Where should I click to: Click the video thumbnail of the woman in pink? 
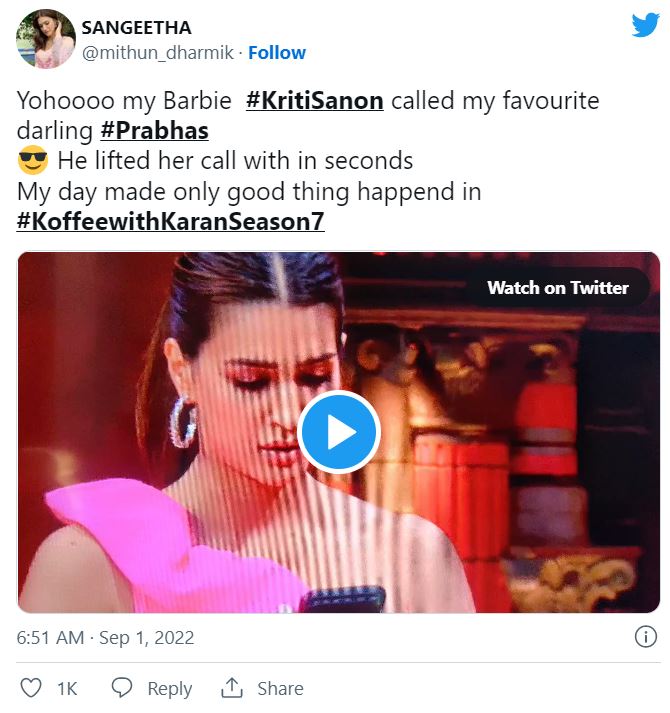point(339,432)
